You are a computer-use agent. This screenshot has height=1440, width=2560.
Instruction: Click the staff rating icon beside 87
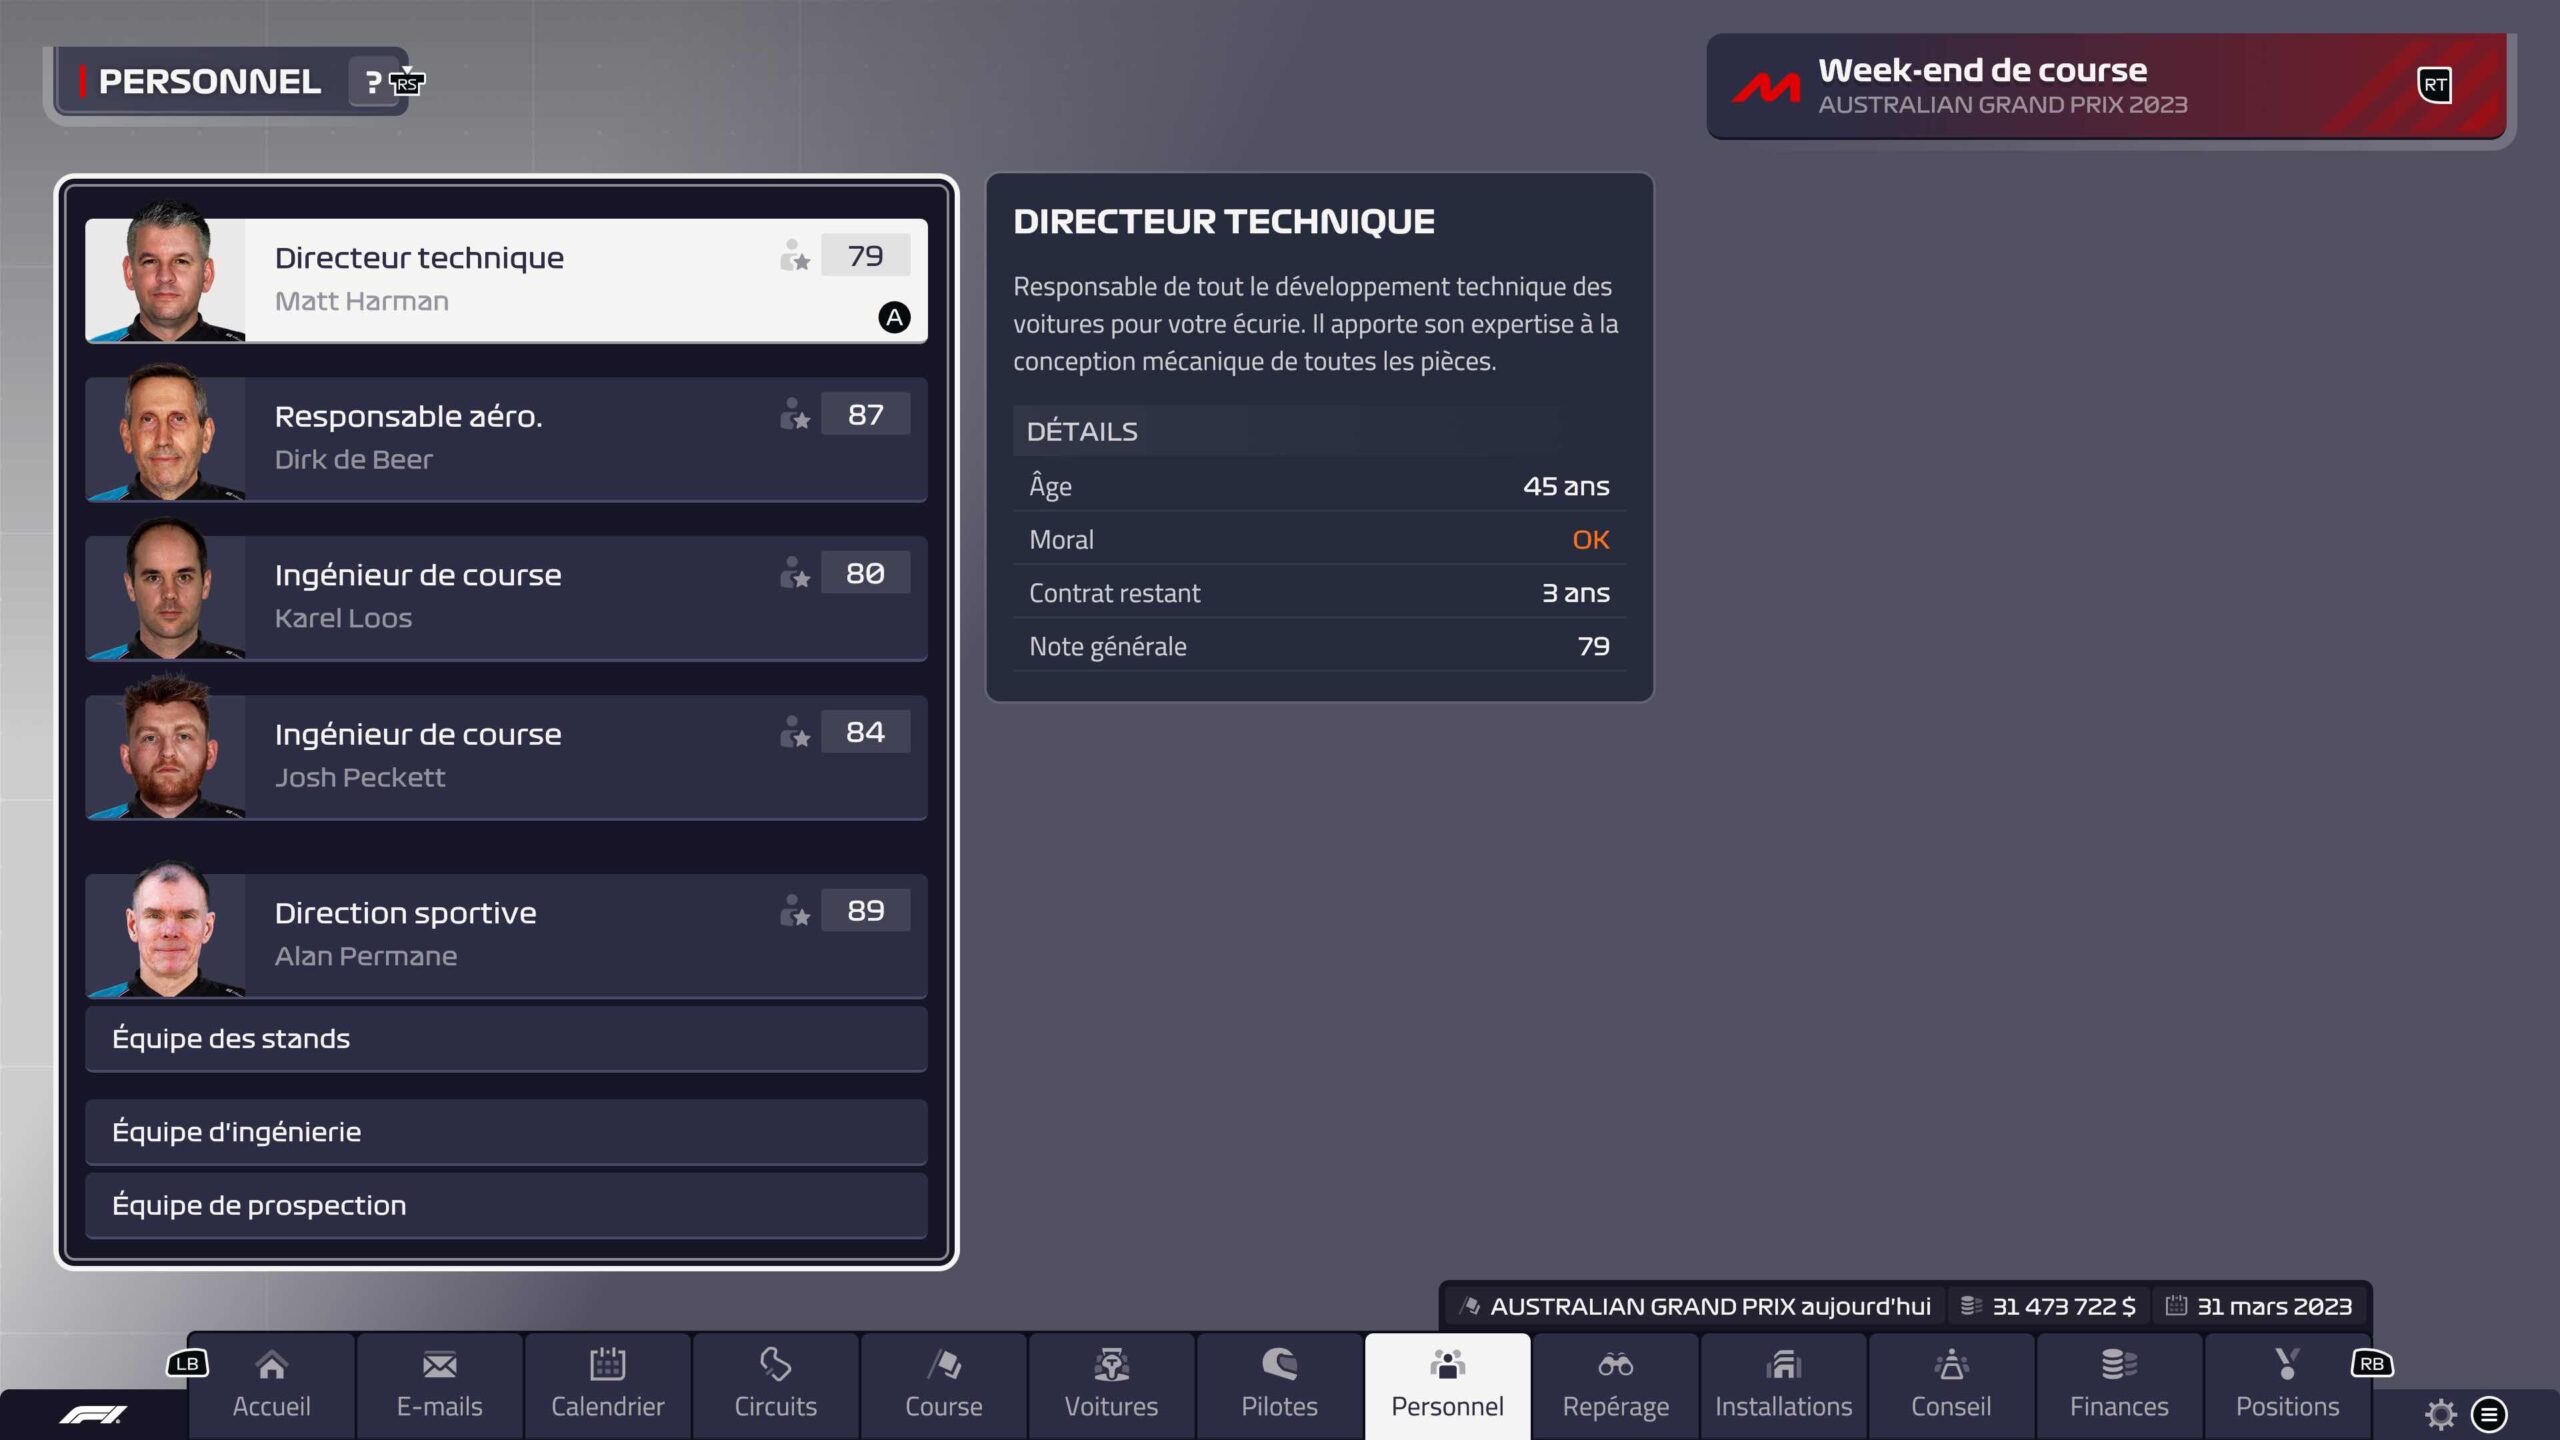click(795, 415)
